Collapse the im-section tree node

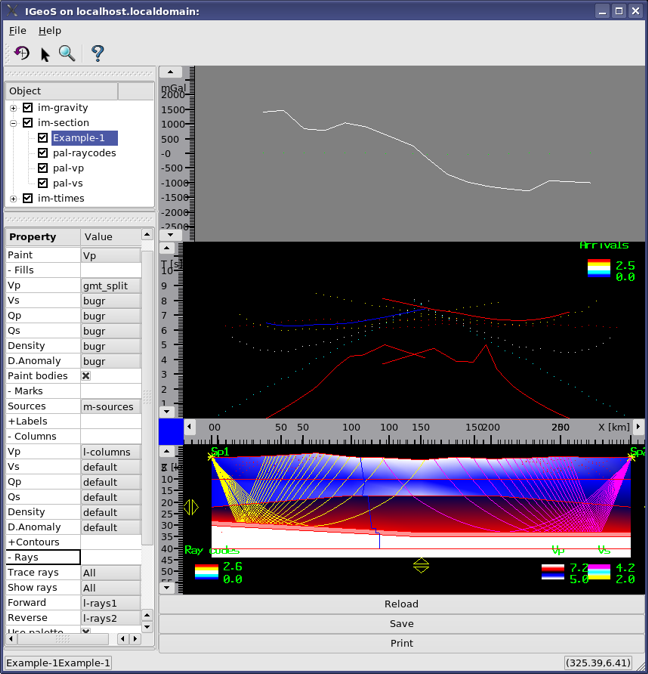[x=13, y=123]
